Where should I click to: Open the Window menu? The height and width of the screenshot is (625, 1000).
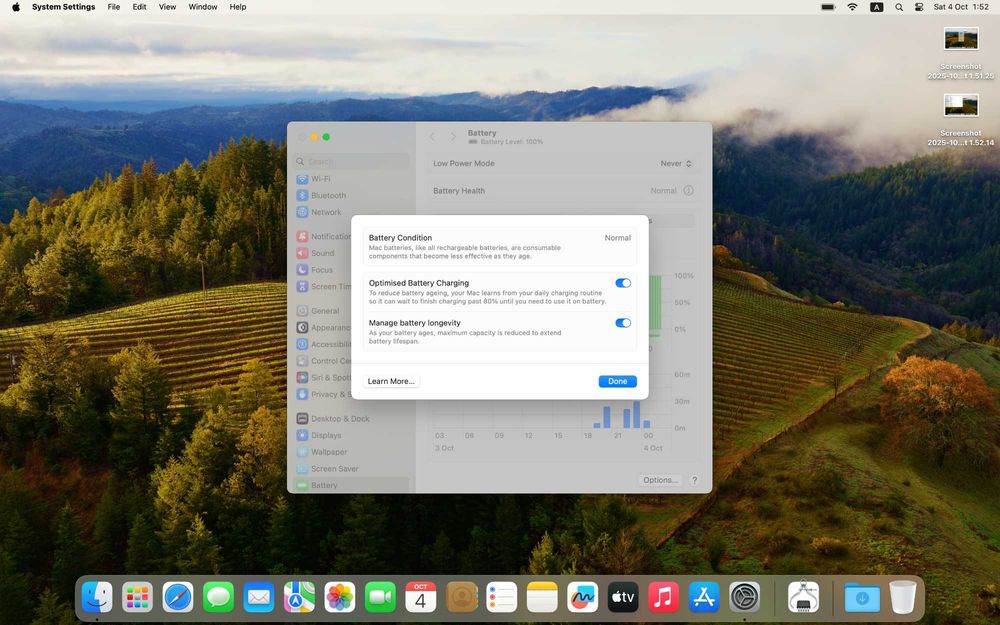[203, 7]
